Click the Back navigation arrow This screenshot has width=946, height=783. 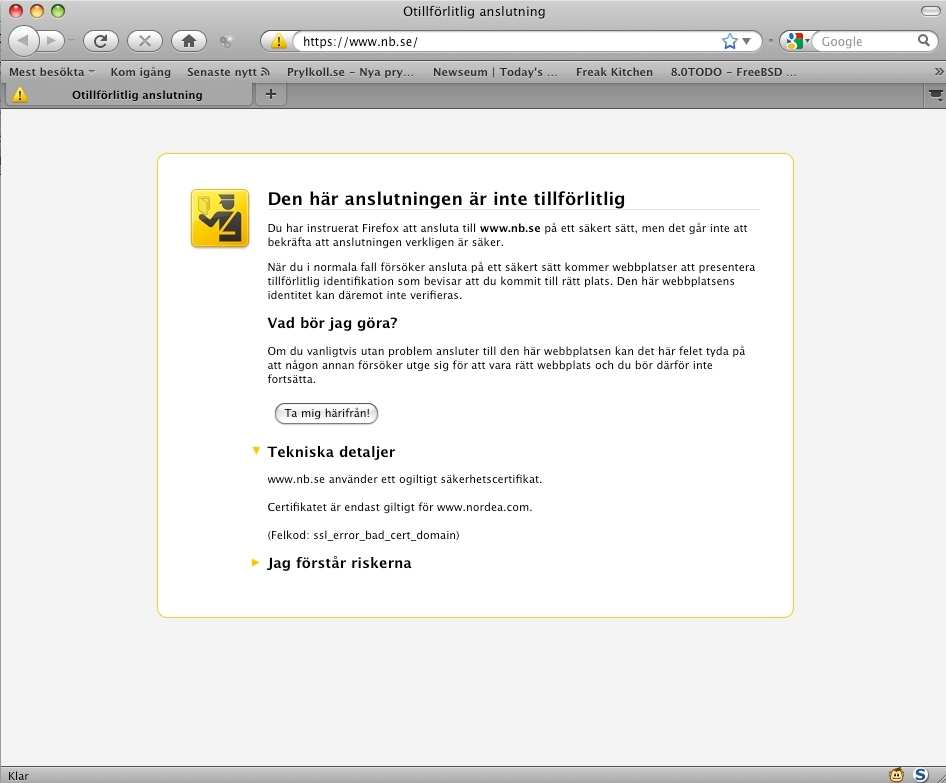(x=23, y=41)
